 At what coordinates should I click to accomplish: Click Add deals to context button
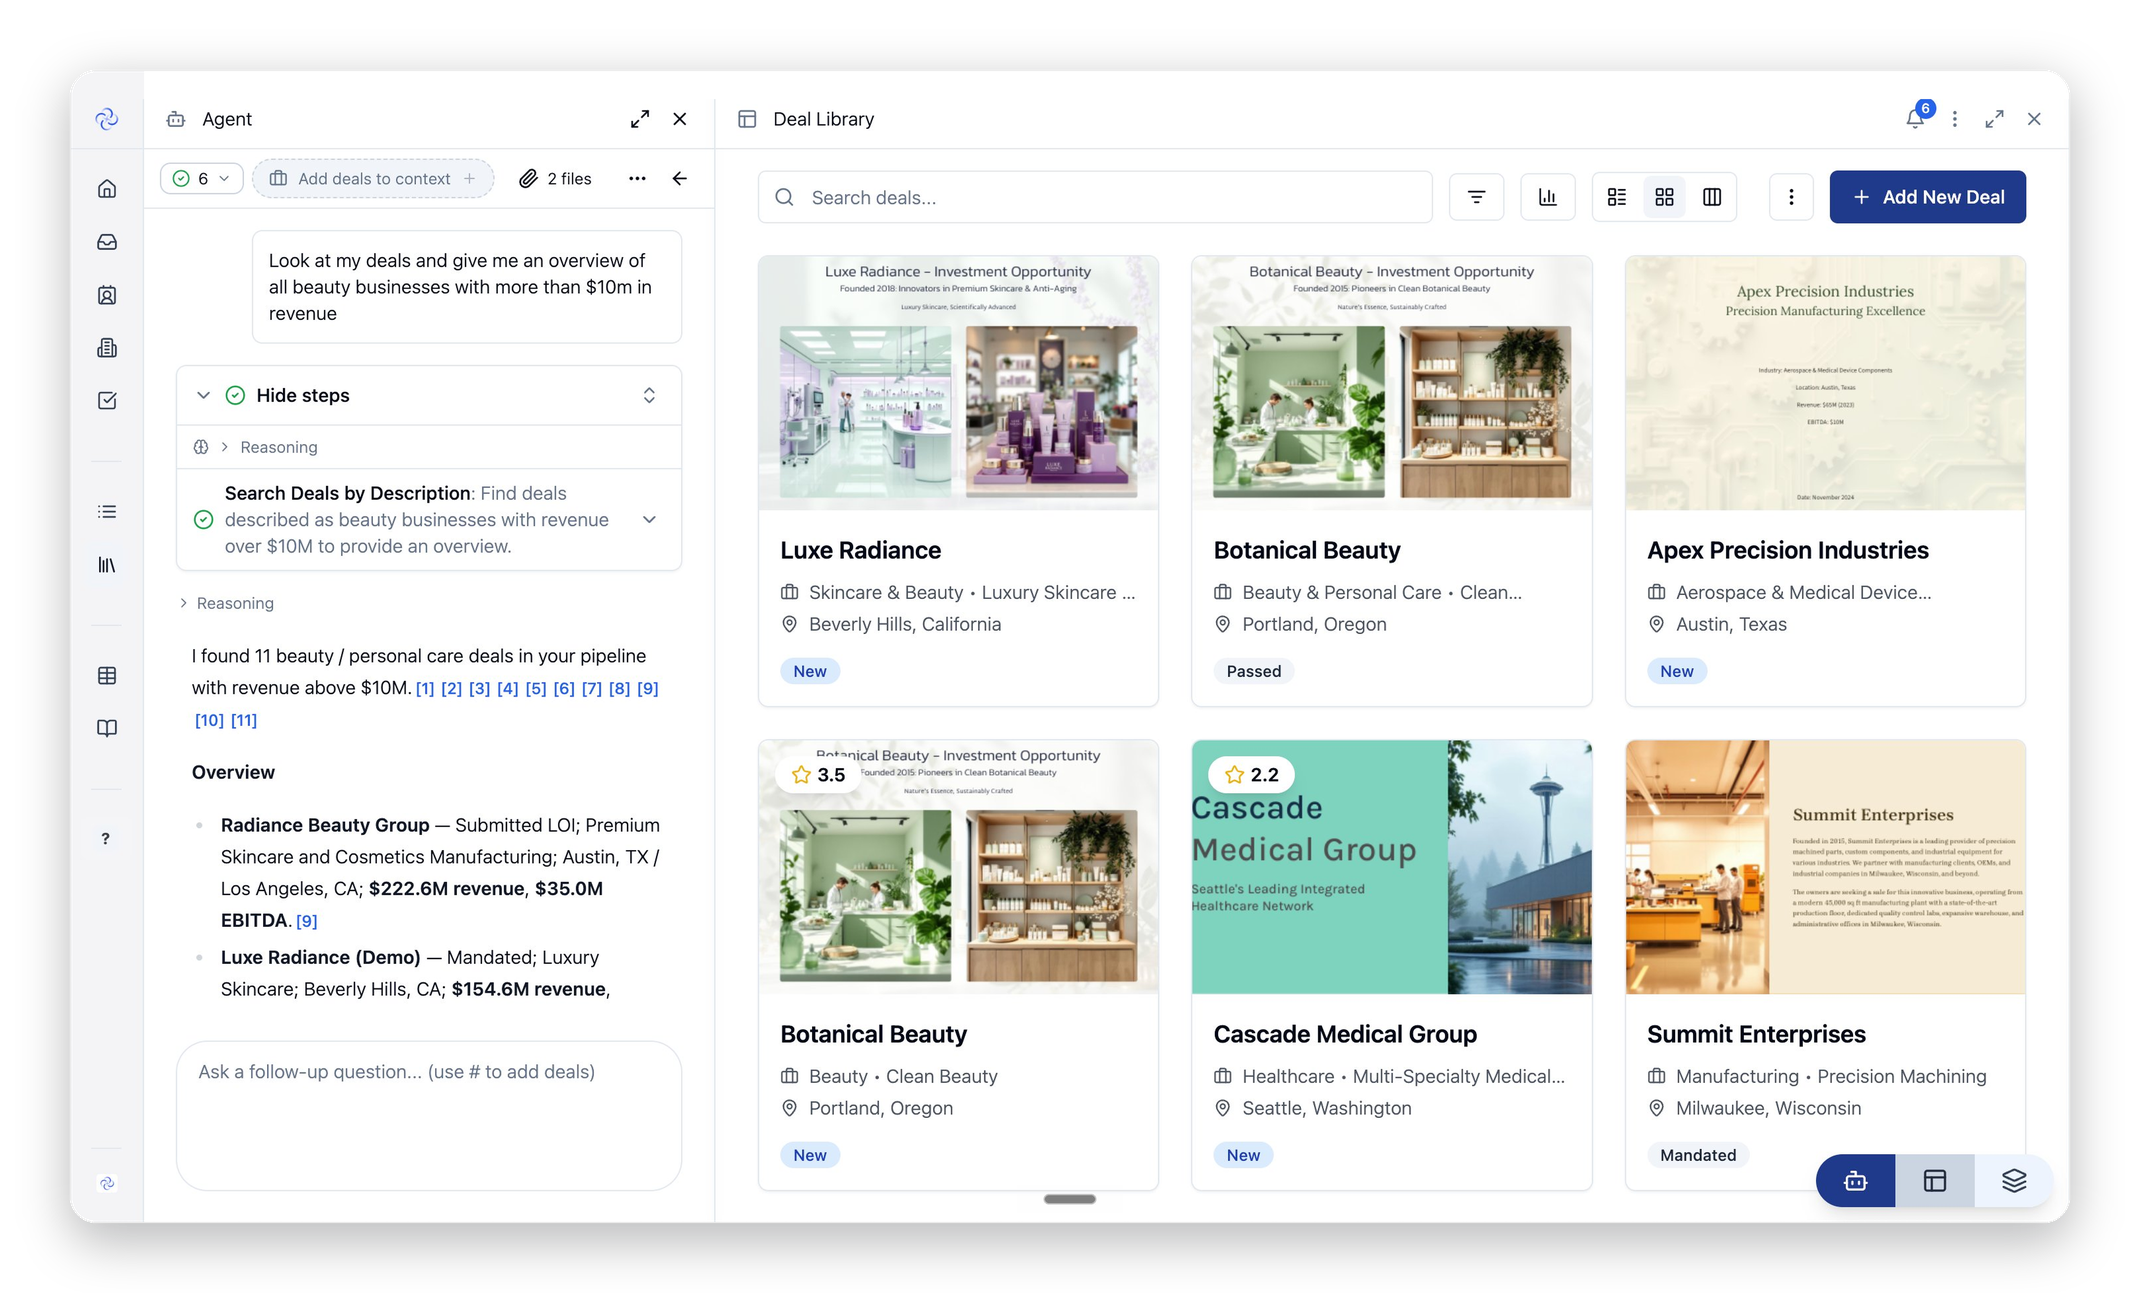coord(373,178)
